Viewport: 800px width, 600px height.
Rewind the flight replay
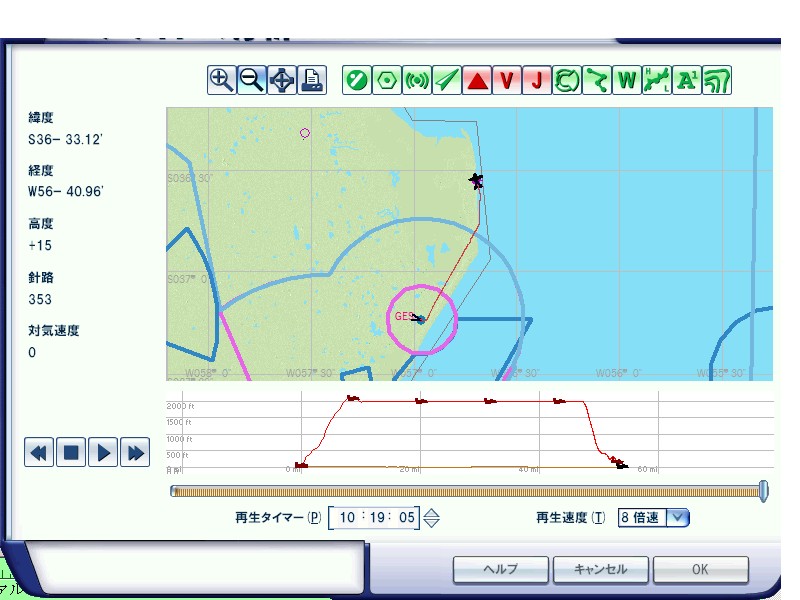39,453
